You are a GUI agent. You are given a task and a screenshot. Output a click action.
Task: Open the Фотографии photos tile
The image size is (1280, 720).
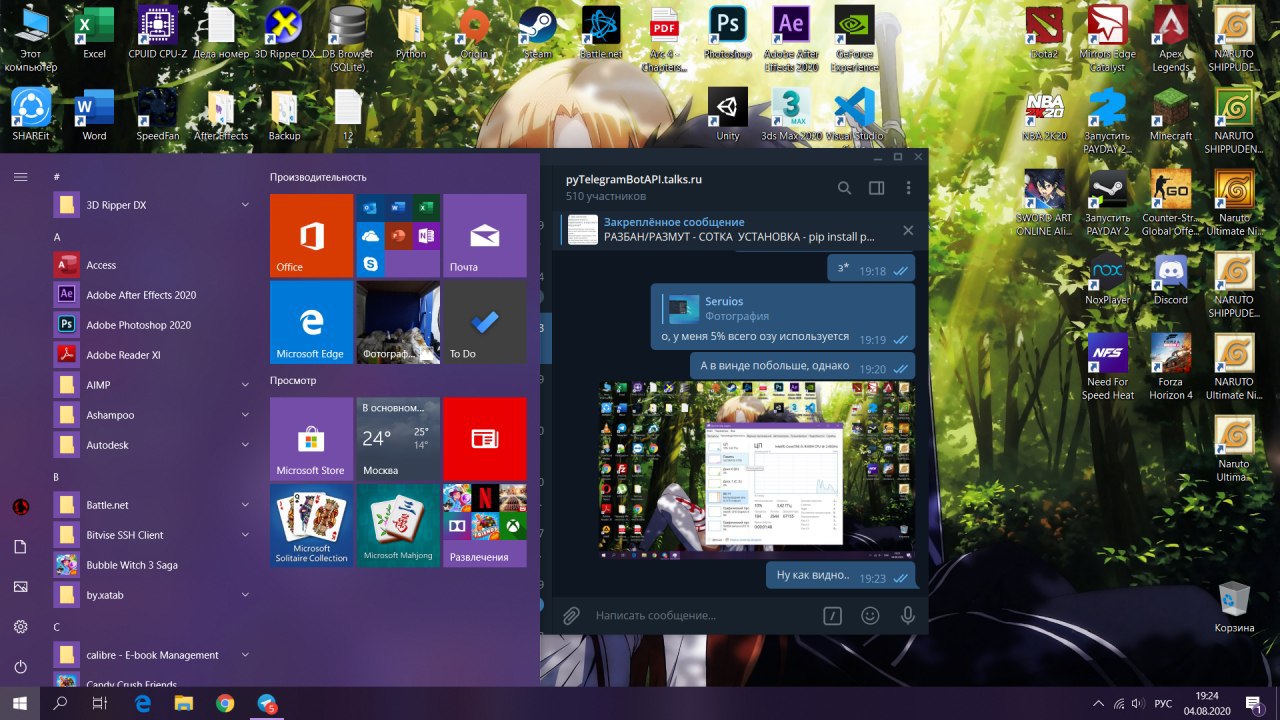pos(398,322)
